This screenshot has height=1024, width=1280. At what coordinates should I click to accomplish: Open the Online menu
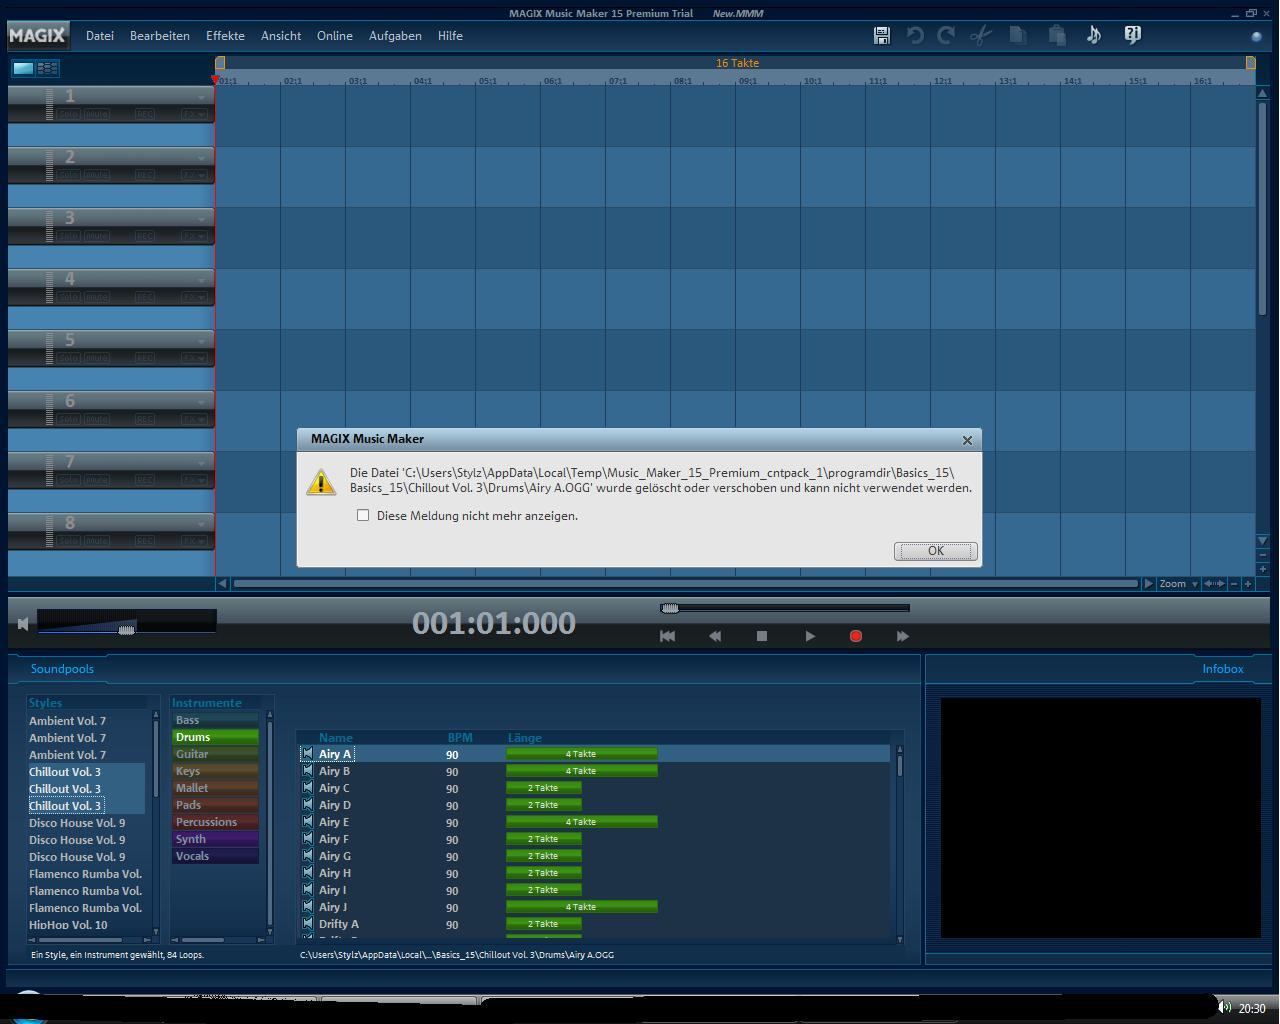pyautogui.click(x=335, y=36)
